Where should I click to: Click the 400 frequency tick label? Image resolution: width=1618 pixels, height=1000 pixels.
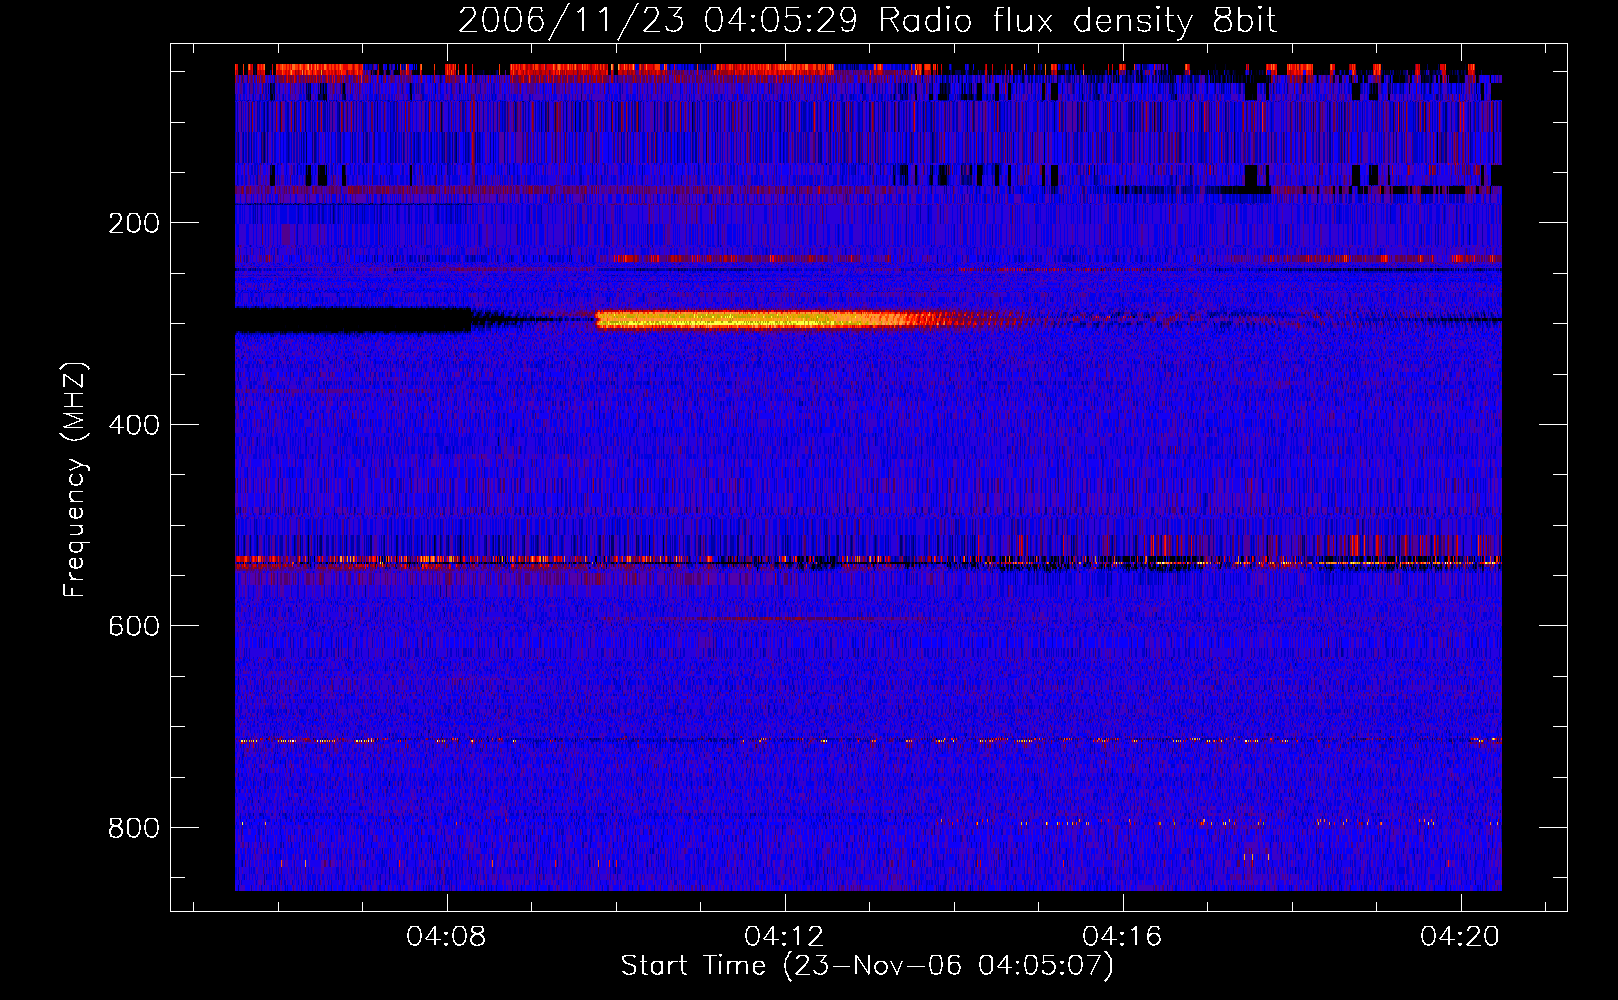(x=134, y=425)
